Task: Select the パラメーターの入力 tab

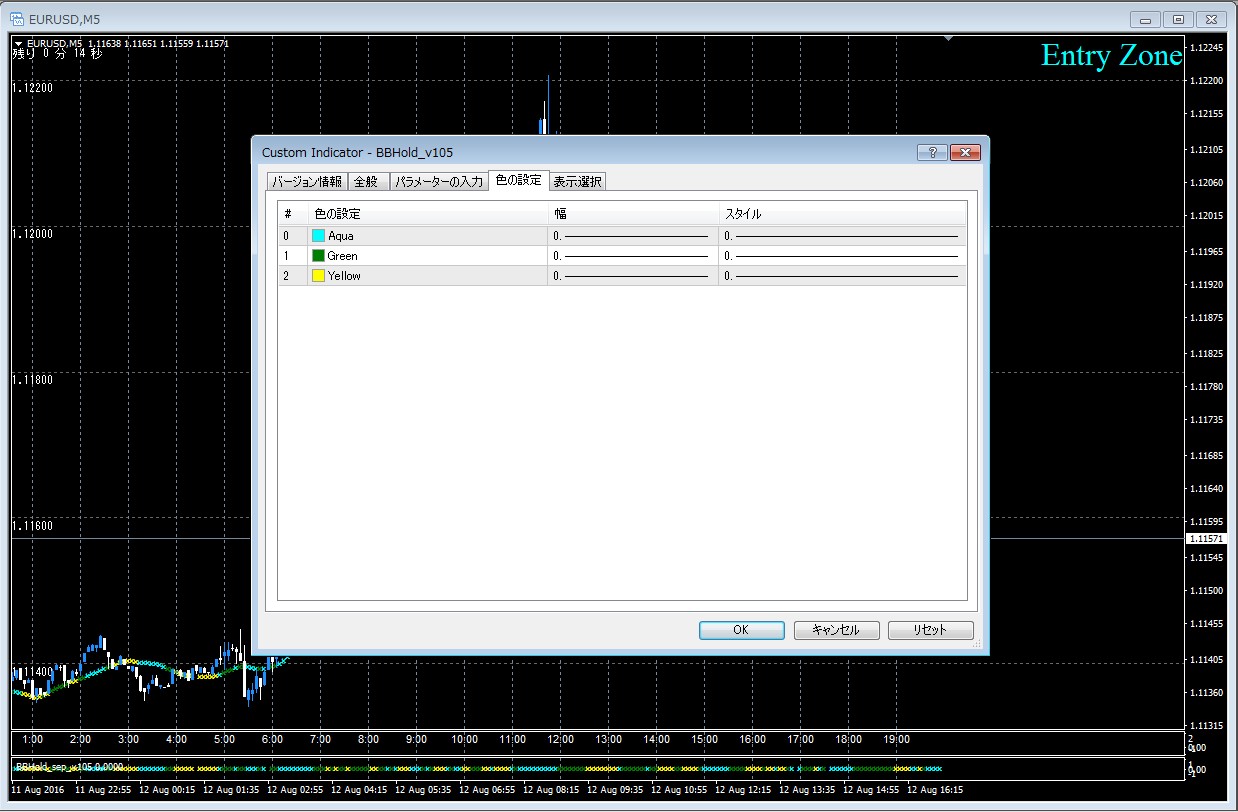Action: click(438, 181)
